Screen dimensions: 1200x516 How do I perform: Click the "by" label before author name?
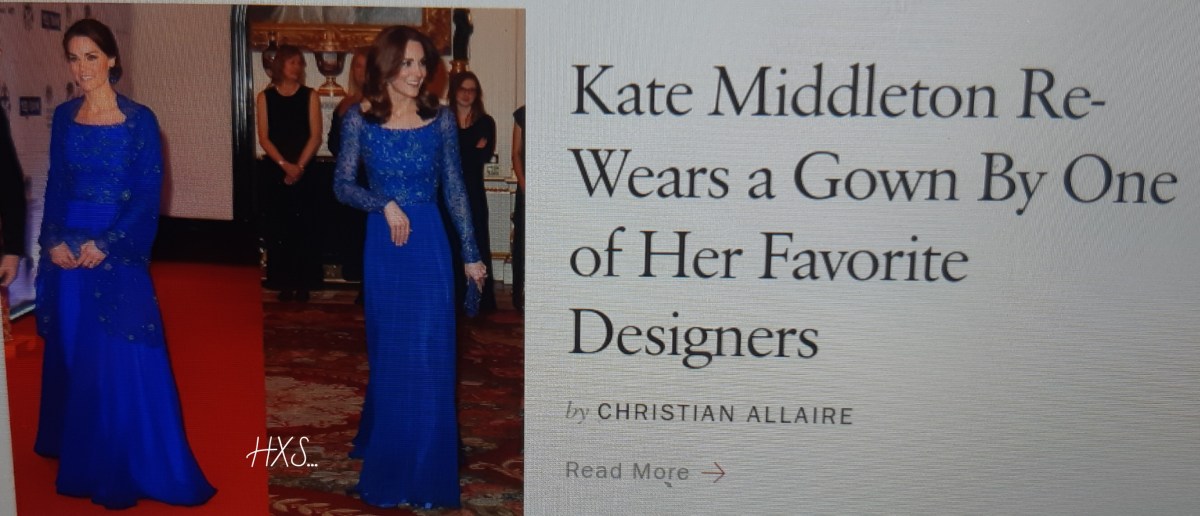577,413
